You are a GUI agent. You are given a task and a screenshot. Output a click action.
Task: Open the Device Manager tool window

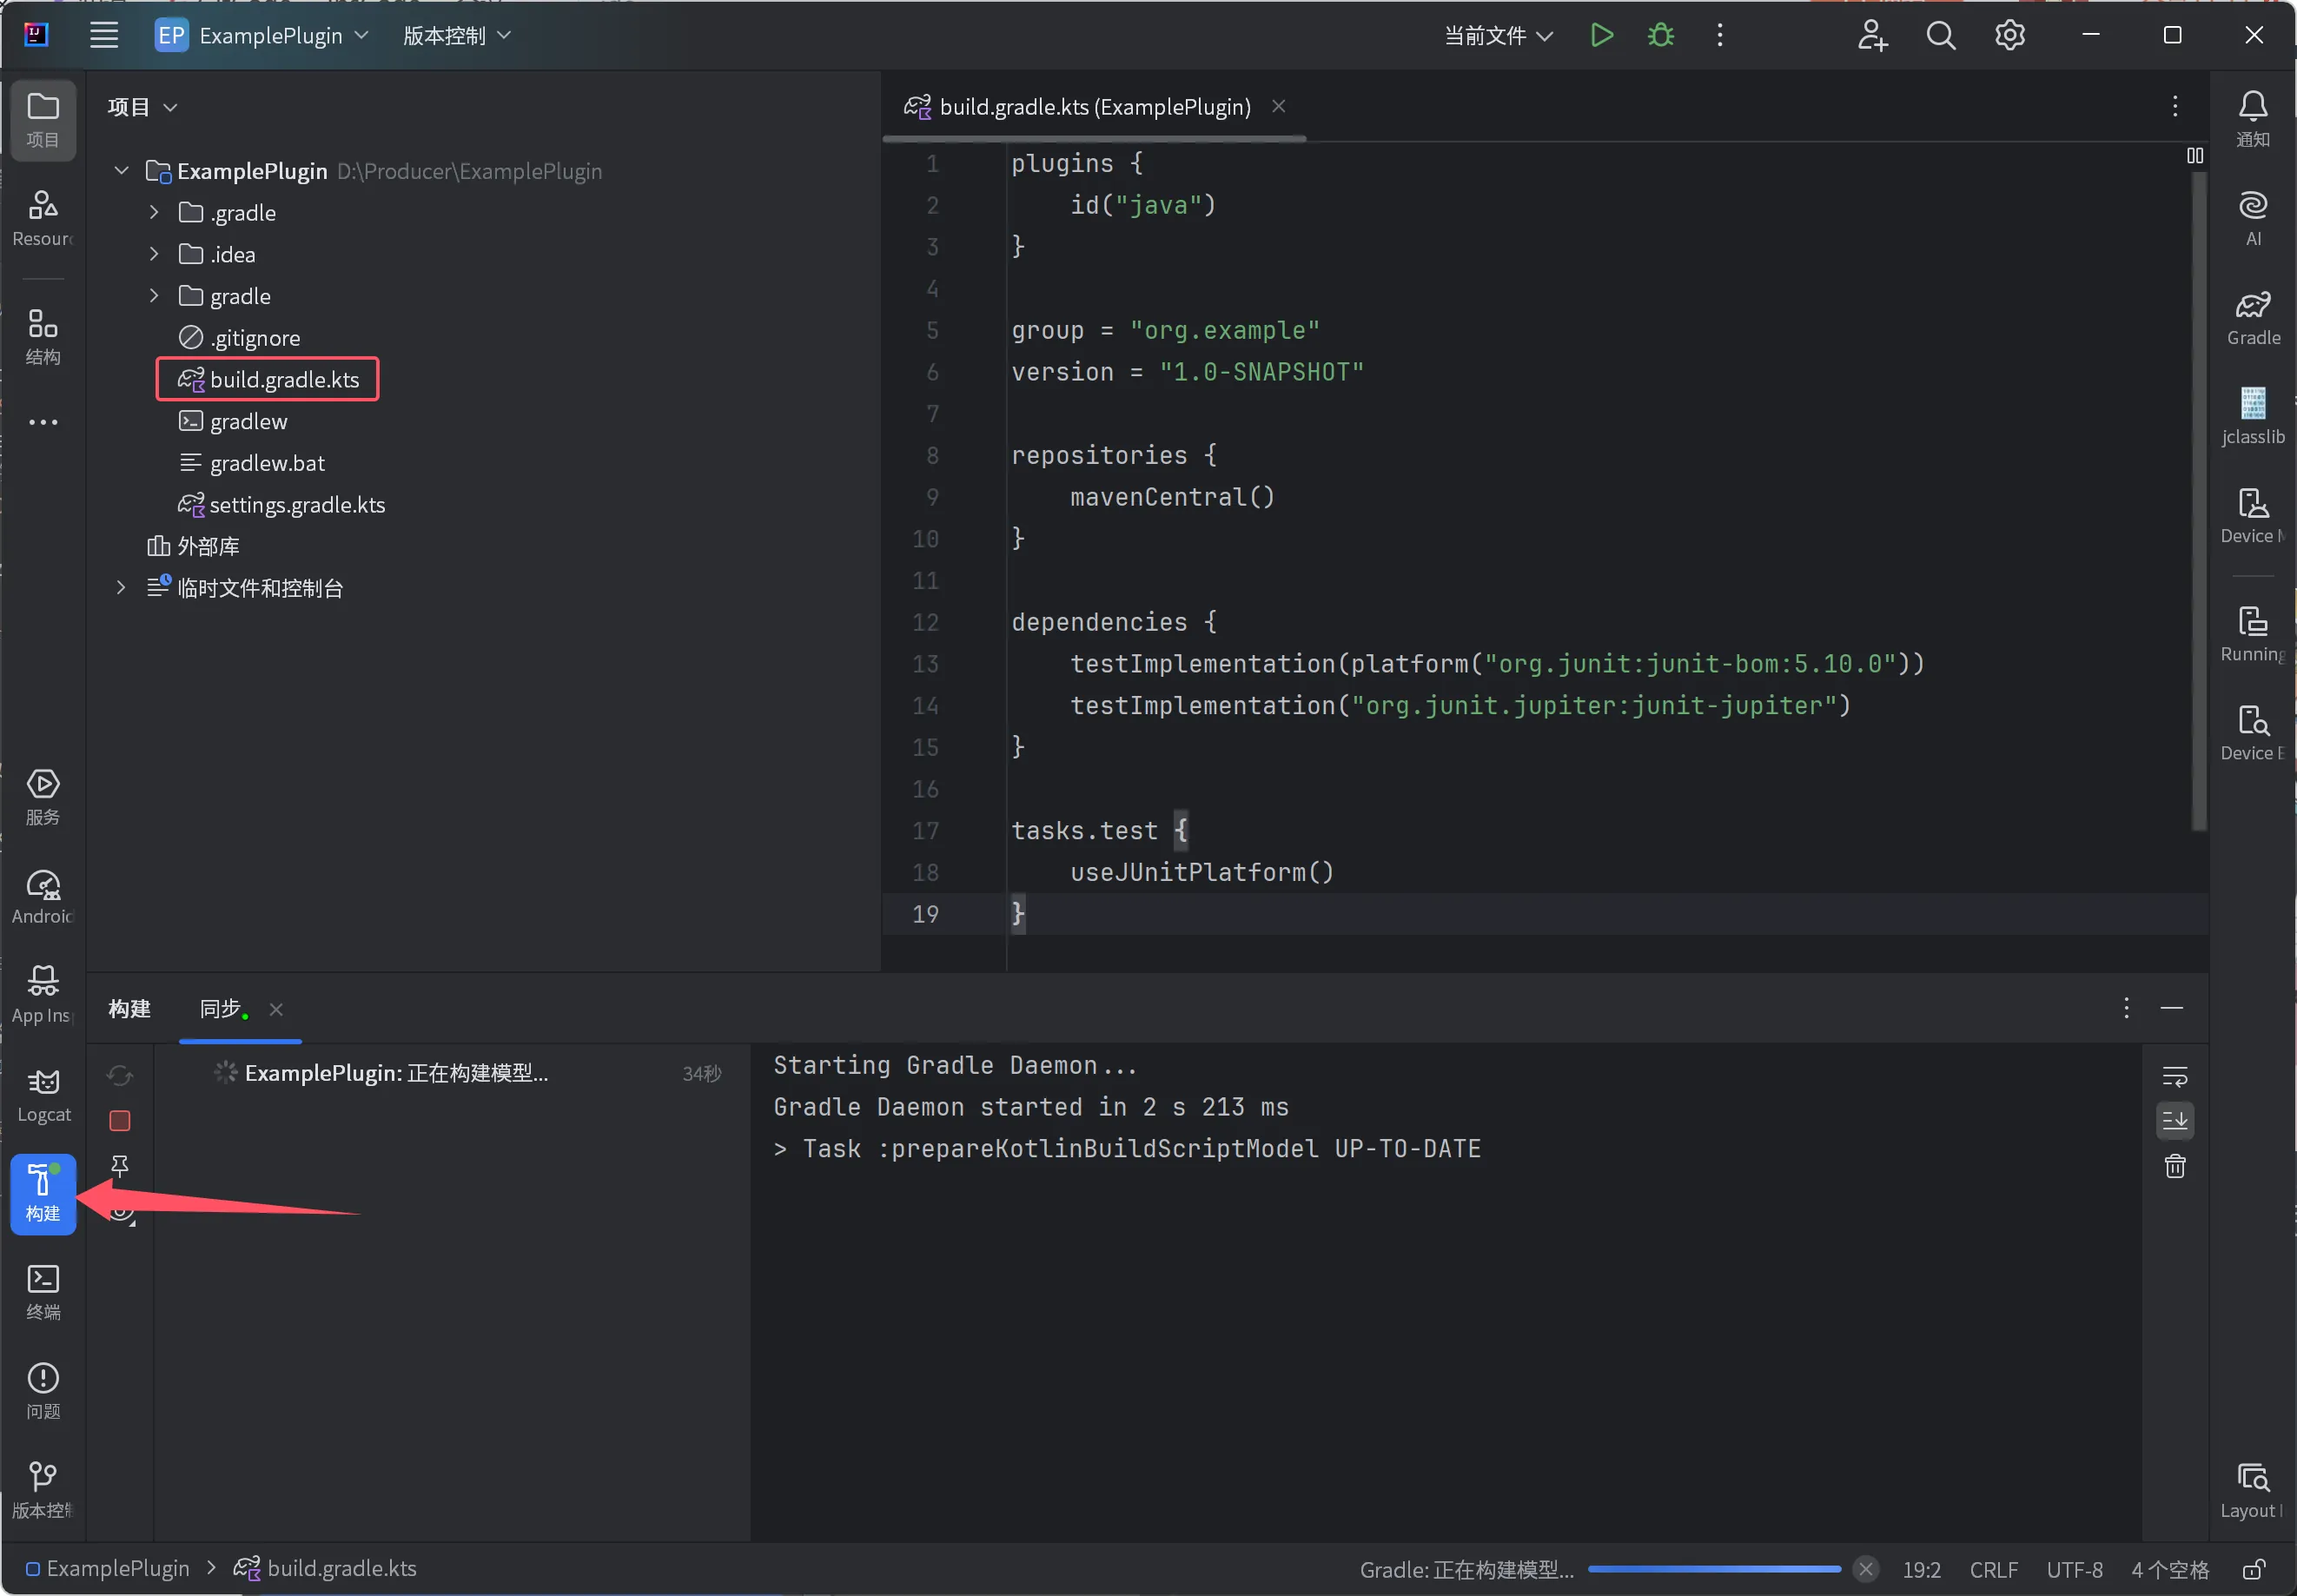[2252, 515]
